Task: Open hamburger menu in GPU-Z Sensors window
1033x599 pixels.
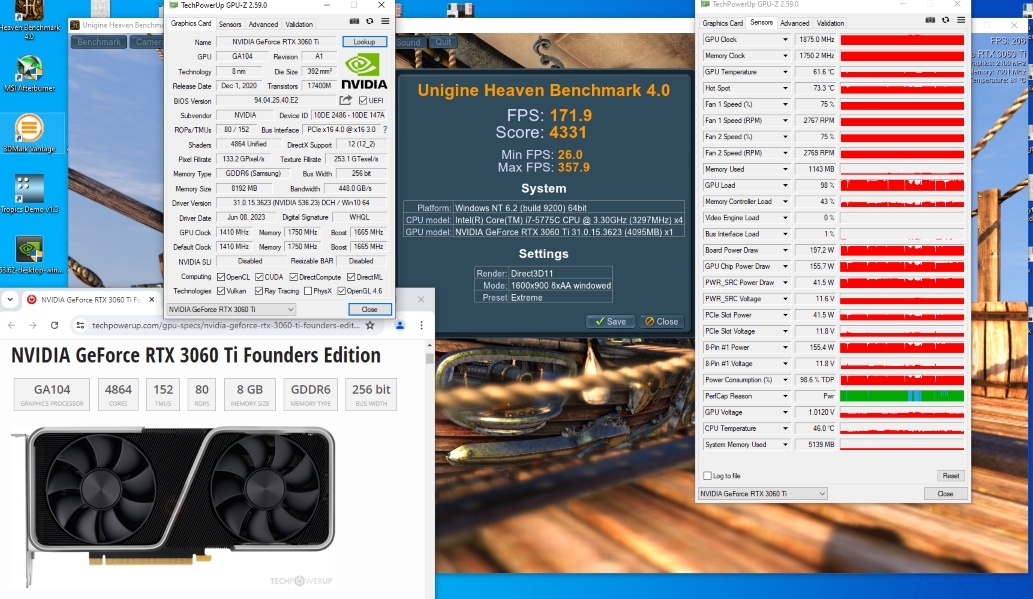Action: pos(961,20)
